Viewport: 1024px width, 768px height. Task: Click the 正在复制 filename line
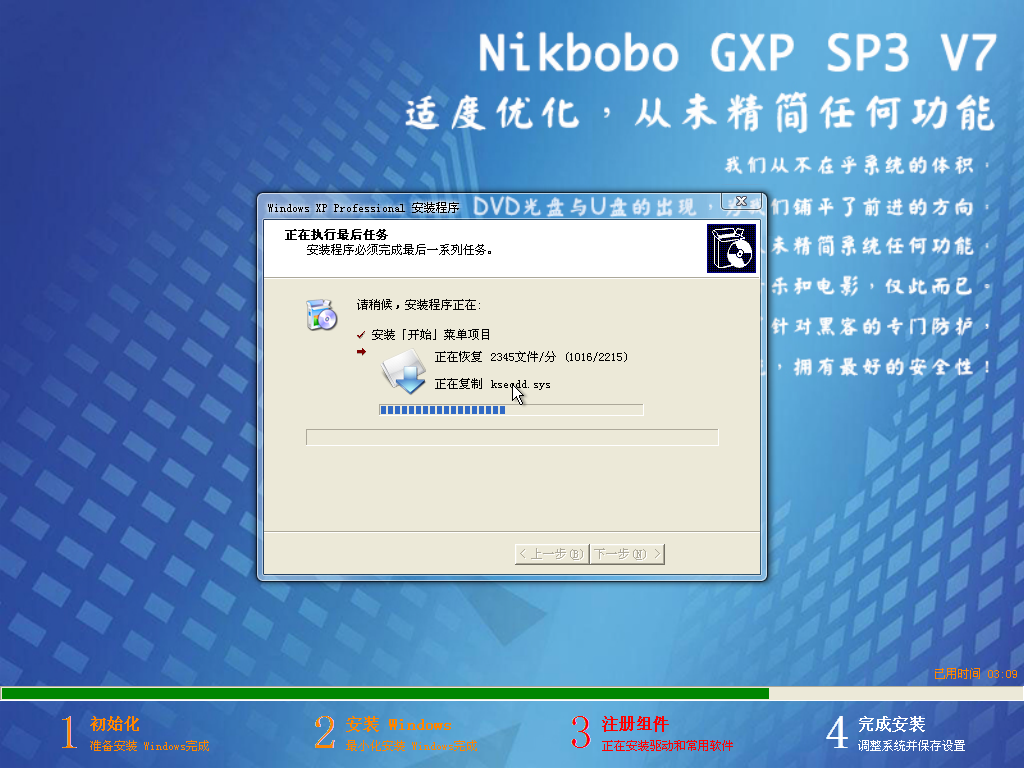tap(492, 384)
